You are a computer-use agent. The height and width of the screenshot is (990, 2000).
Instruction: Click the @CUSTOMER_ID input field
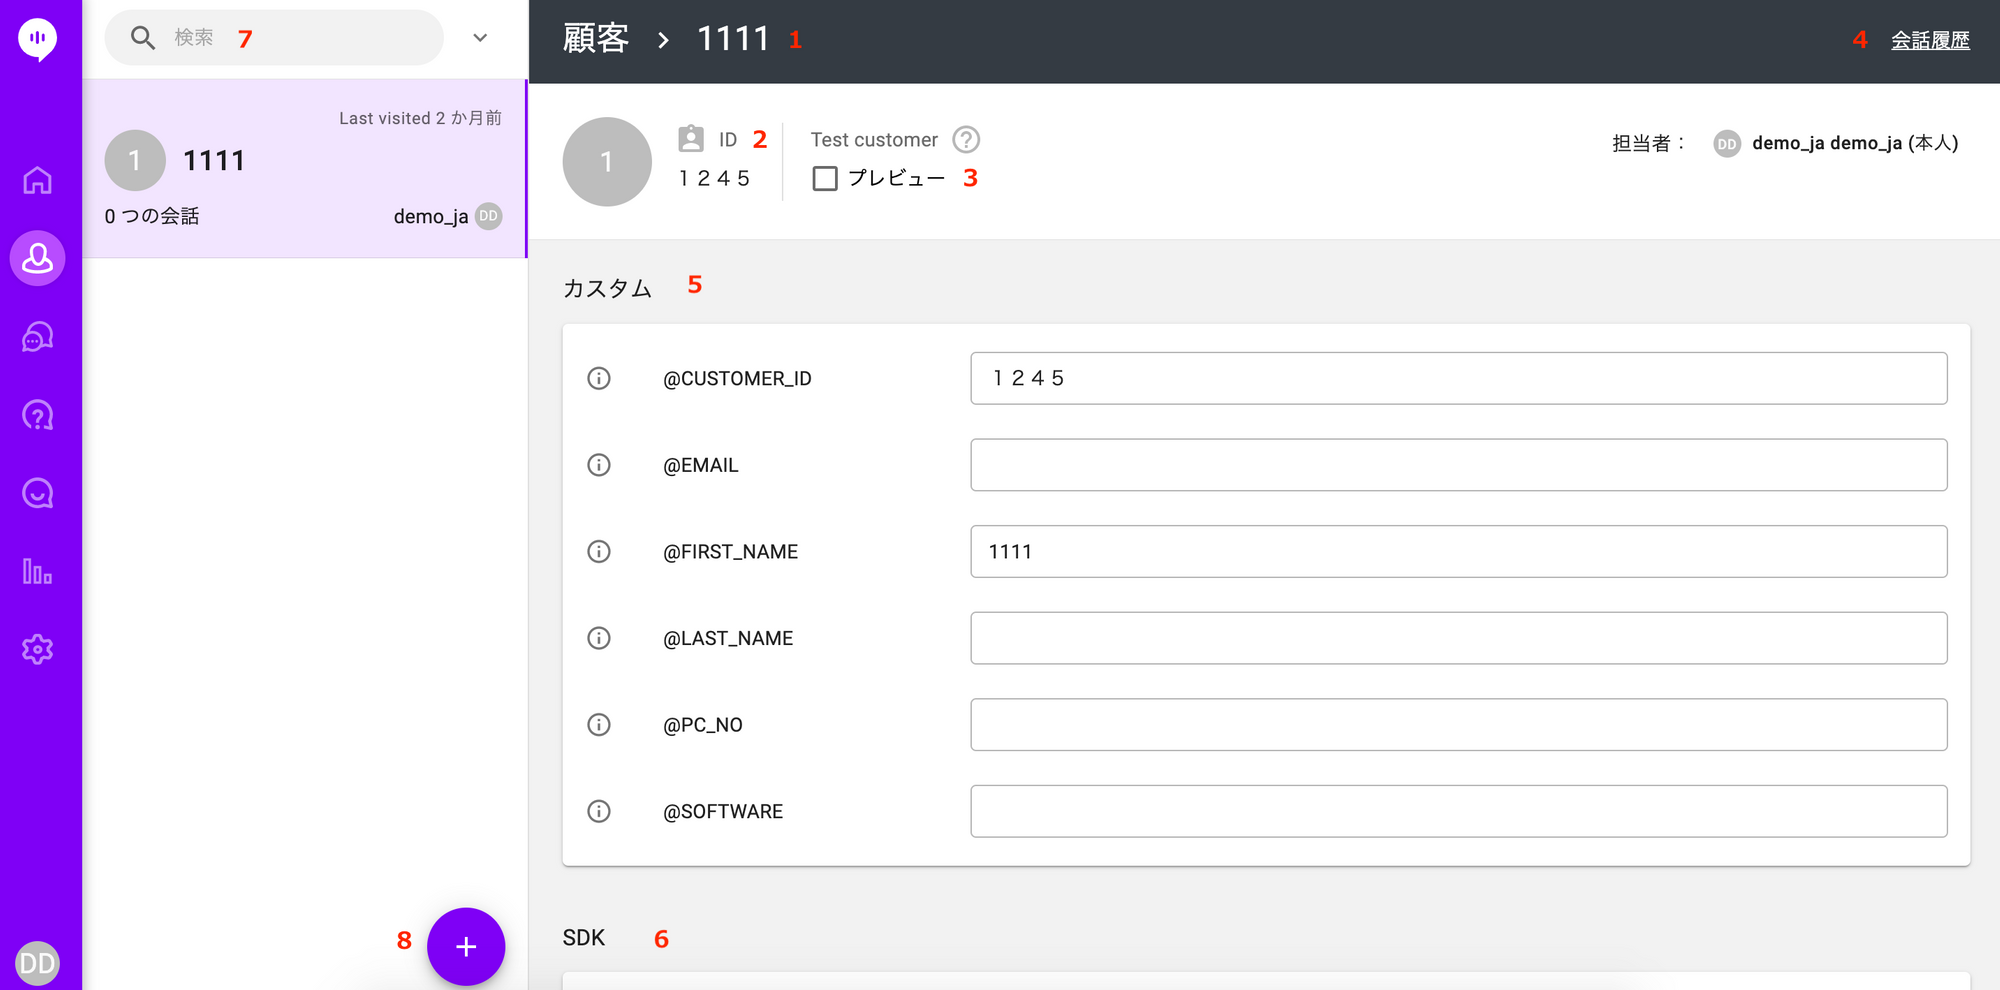[1459, 378]
